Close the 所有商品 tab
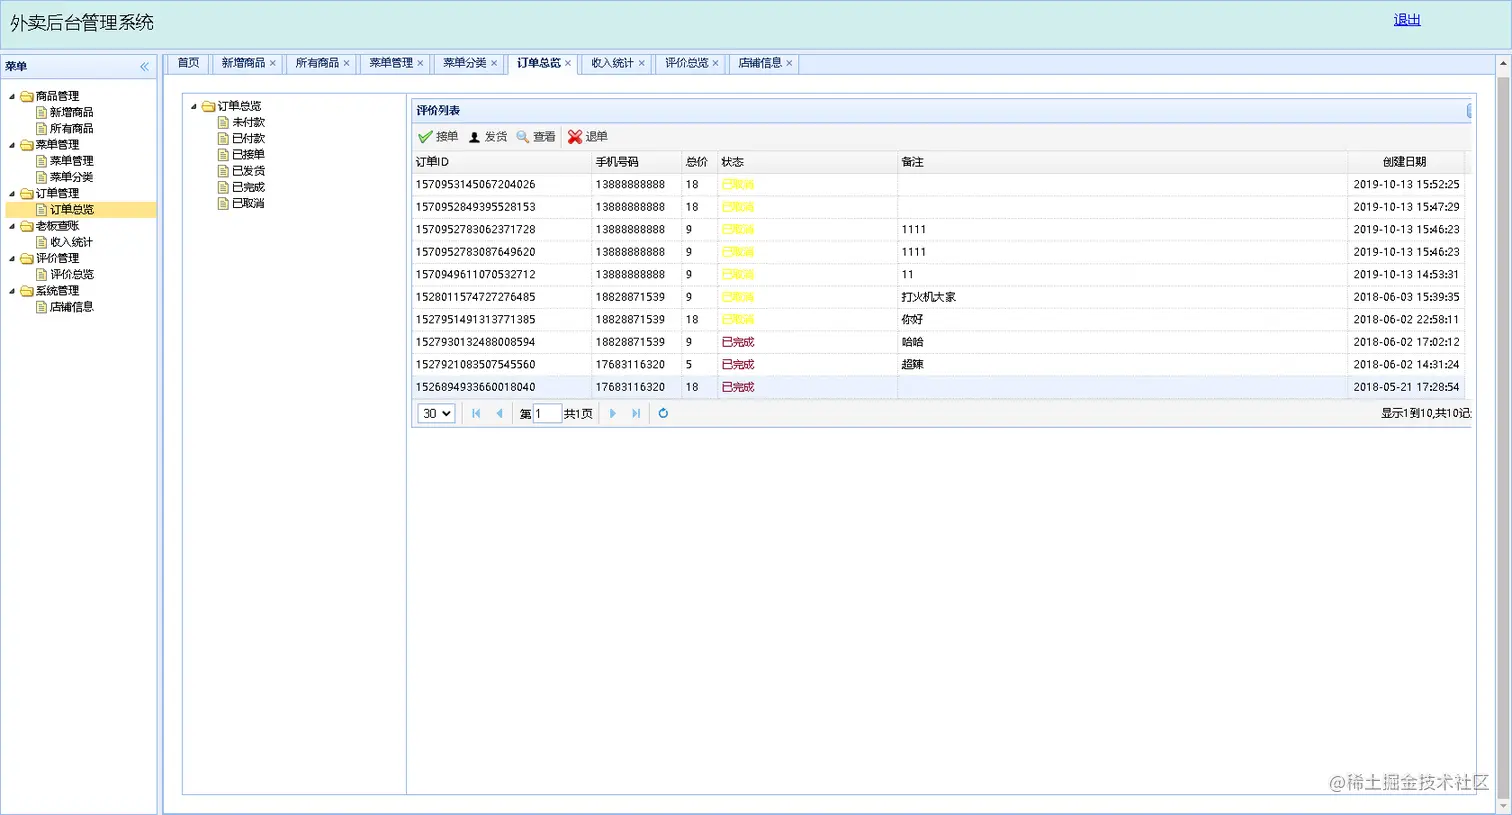Viewport: 1512px width, 815px height. (346, 63)
